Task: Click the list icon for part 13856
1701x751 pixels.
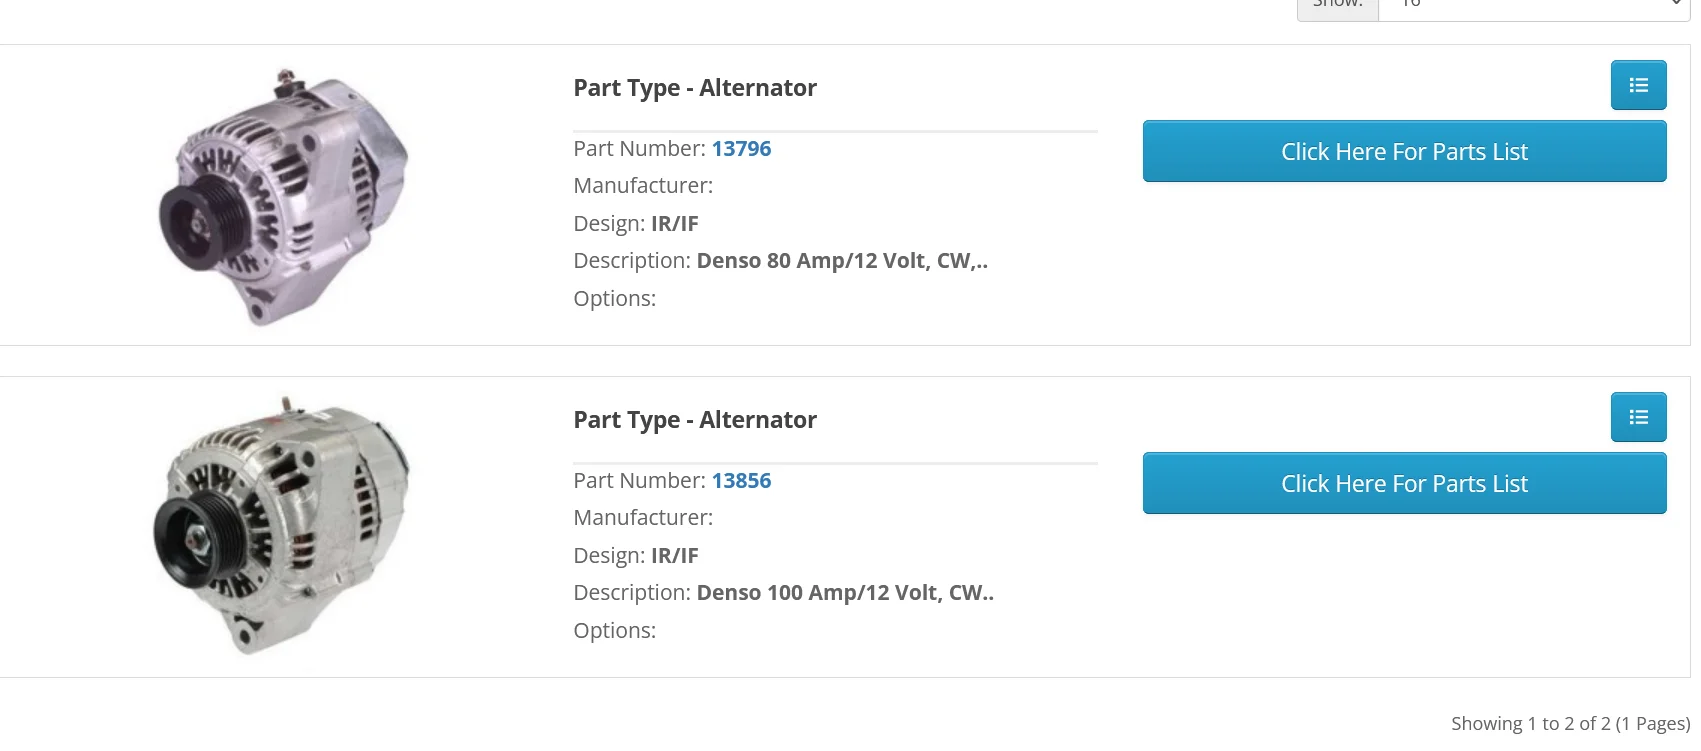Action: tap(1638, 417)
